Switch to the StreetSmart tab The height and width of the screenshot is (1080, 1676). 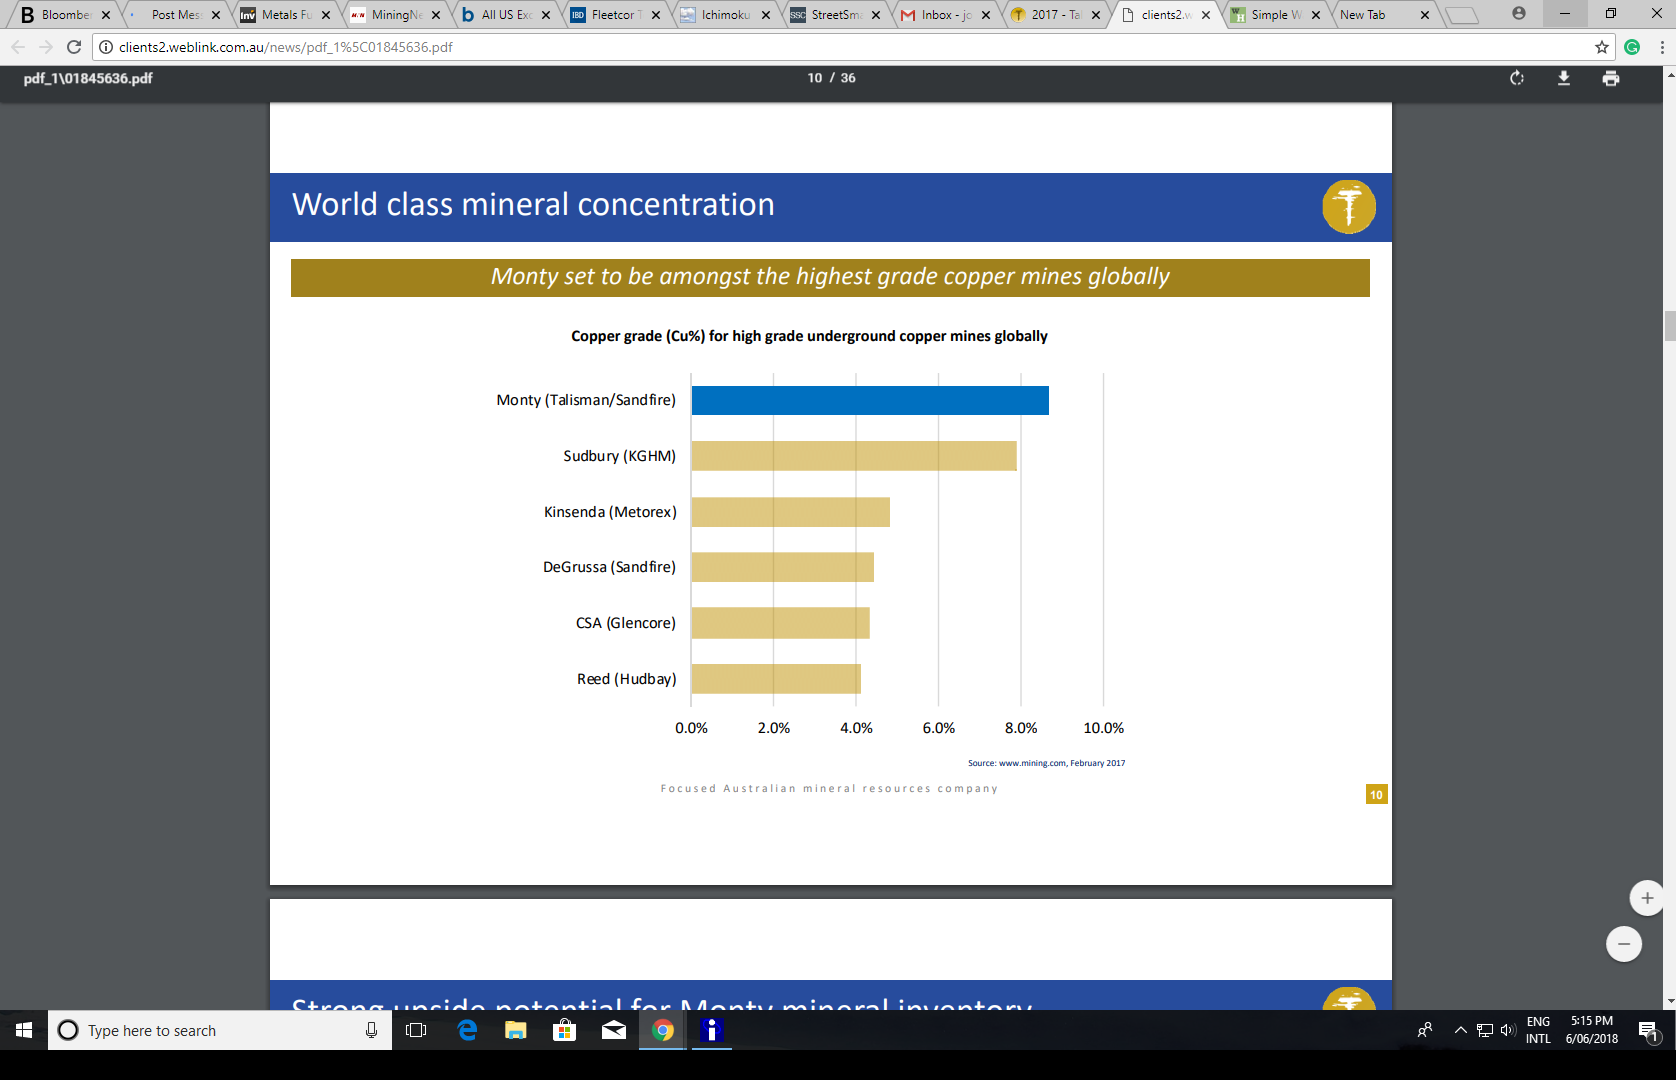[x=833, y=15]
